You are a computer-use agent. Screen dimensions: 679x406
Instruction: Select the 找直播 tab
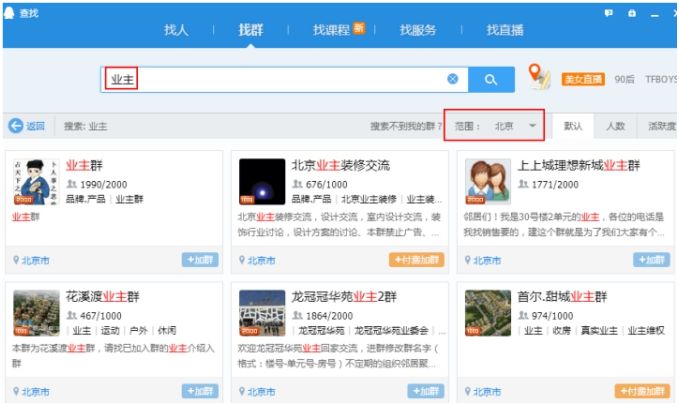pos(505,30)
